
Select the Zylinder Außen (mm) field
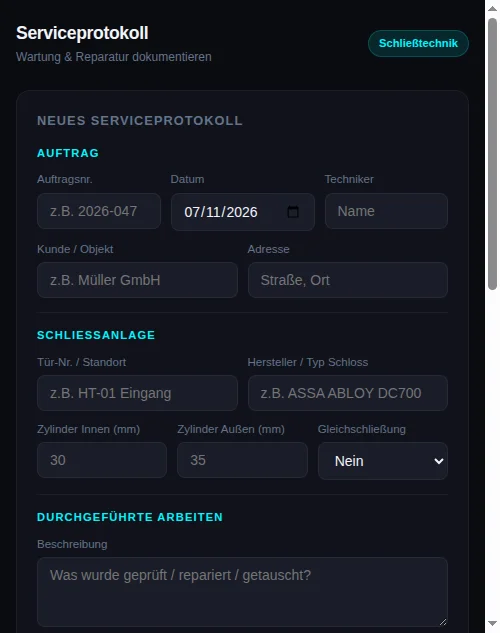pyautogui.click(x=242, y=460)
